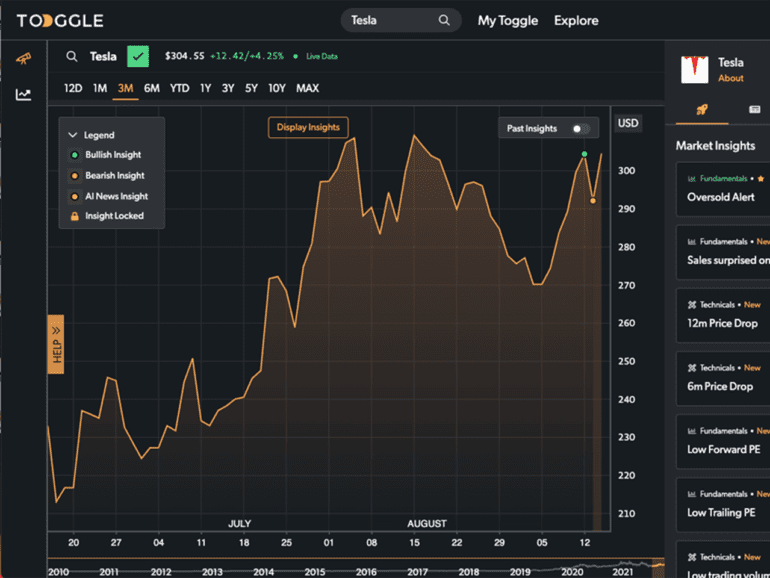Collapse the Legend panel chevron
The image size is (770, 578).
tap(73, 135)
